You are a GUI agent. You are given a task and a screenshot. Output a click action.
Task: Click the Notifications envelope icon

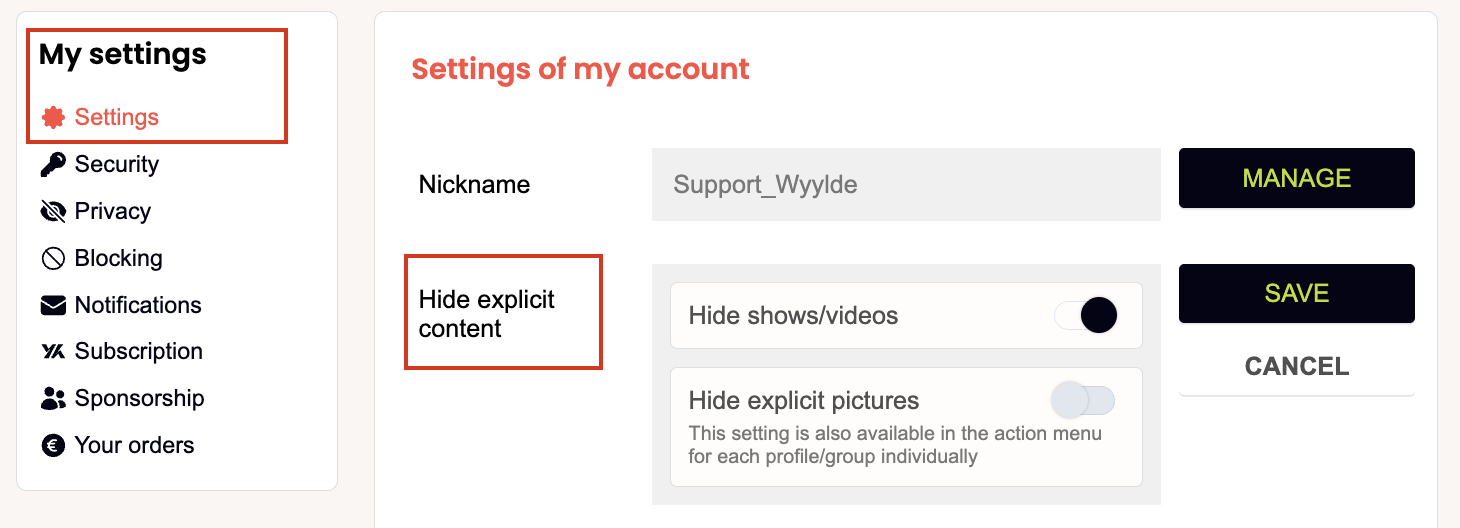coord(53,305)
